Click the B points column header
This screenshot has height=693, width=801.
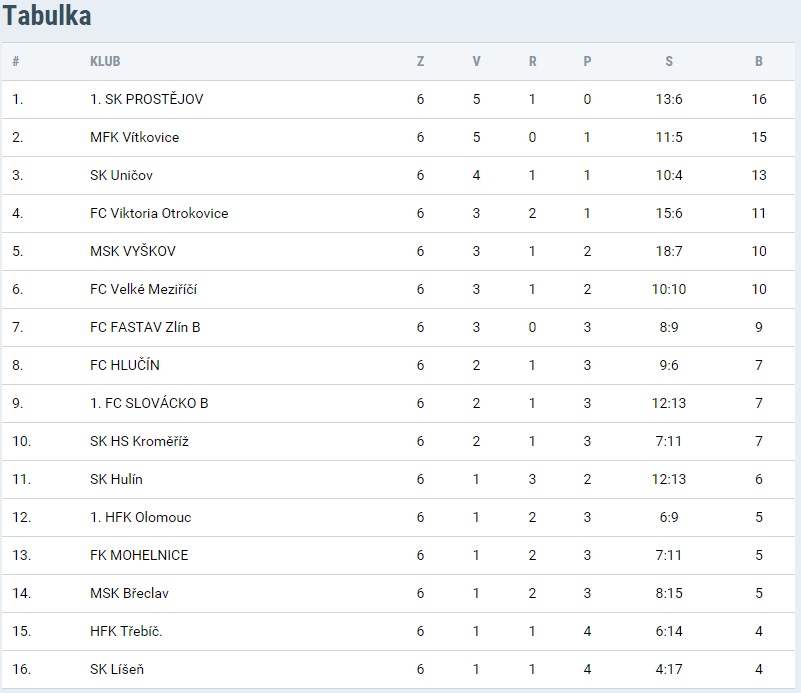759,61
